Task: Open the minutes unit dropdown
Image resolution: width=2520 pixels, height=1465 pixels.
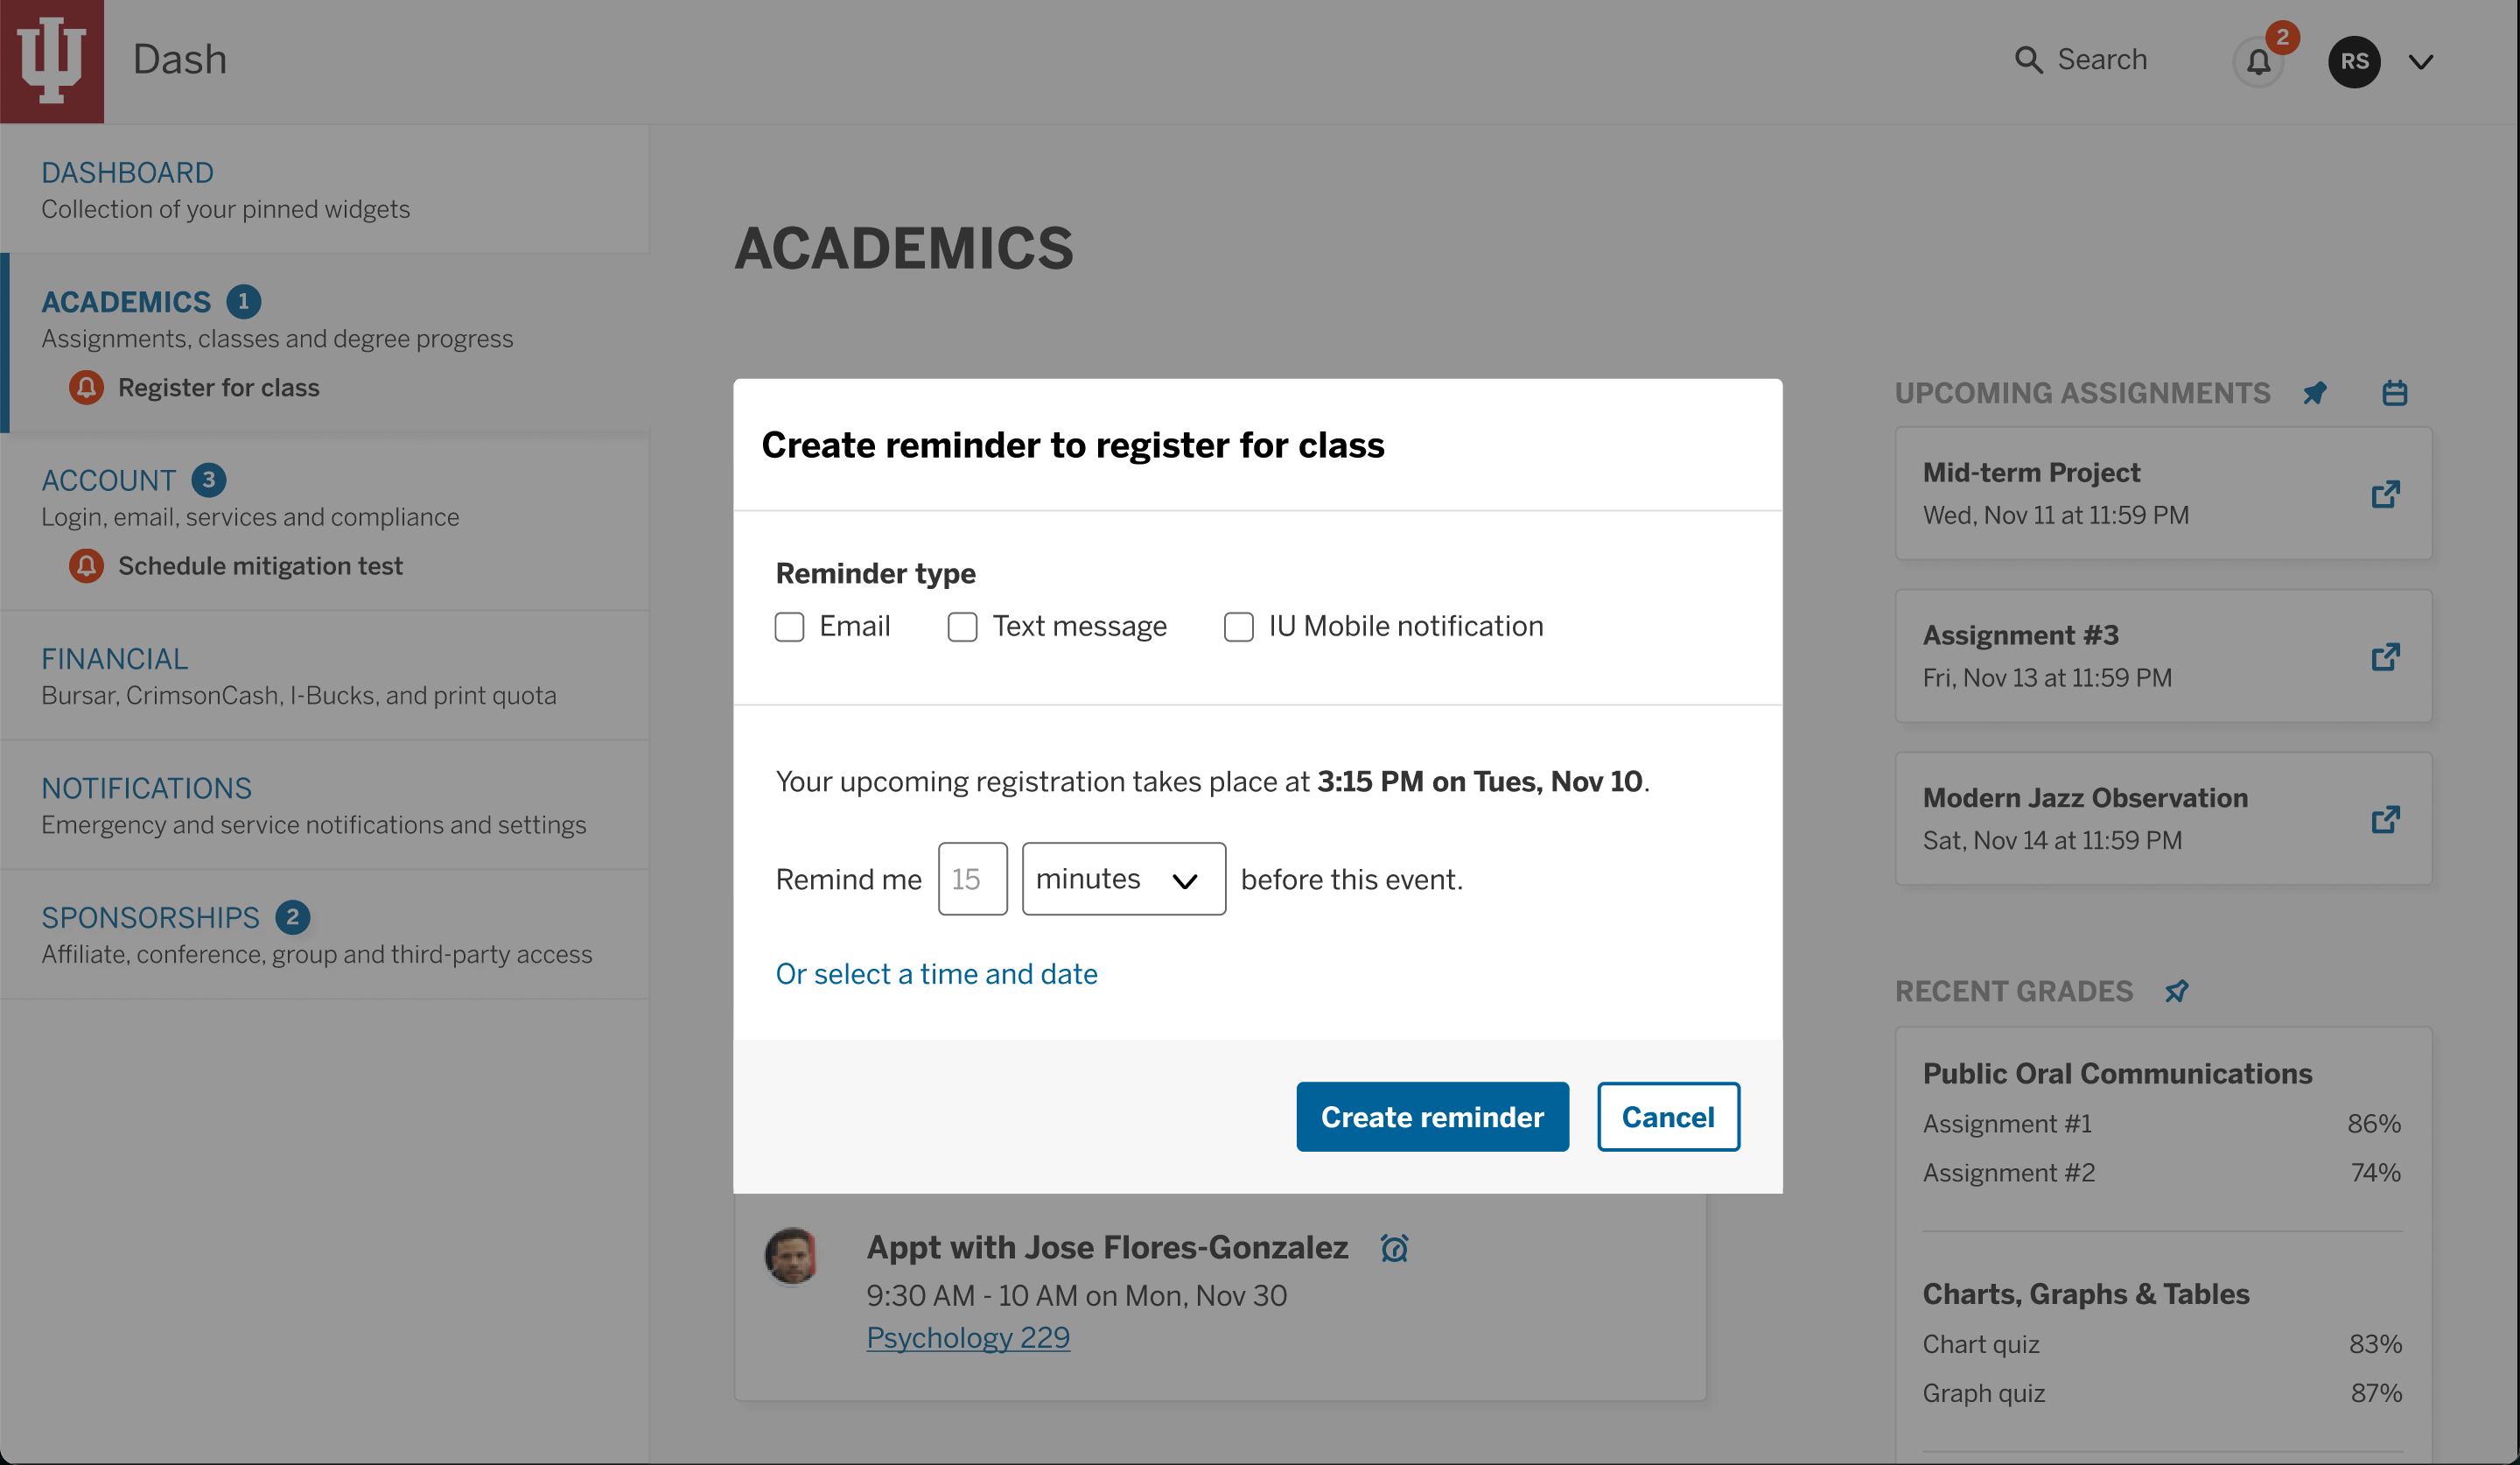Action: [1124, 879]
